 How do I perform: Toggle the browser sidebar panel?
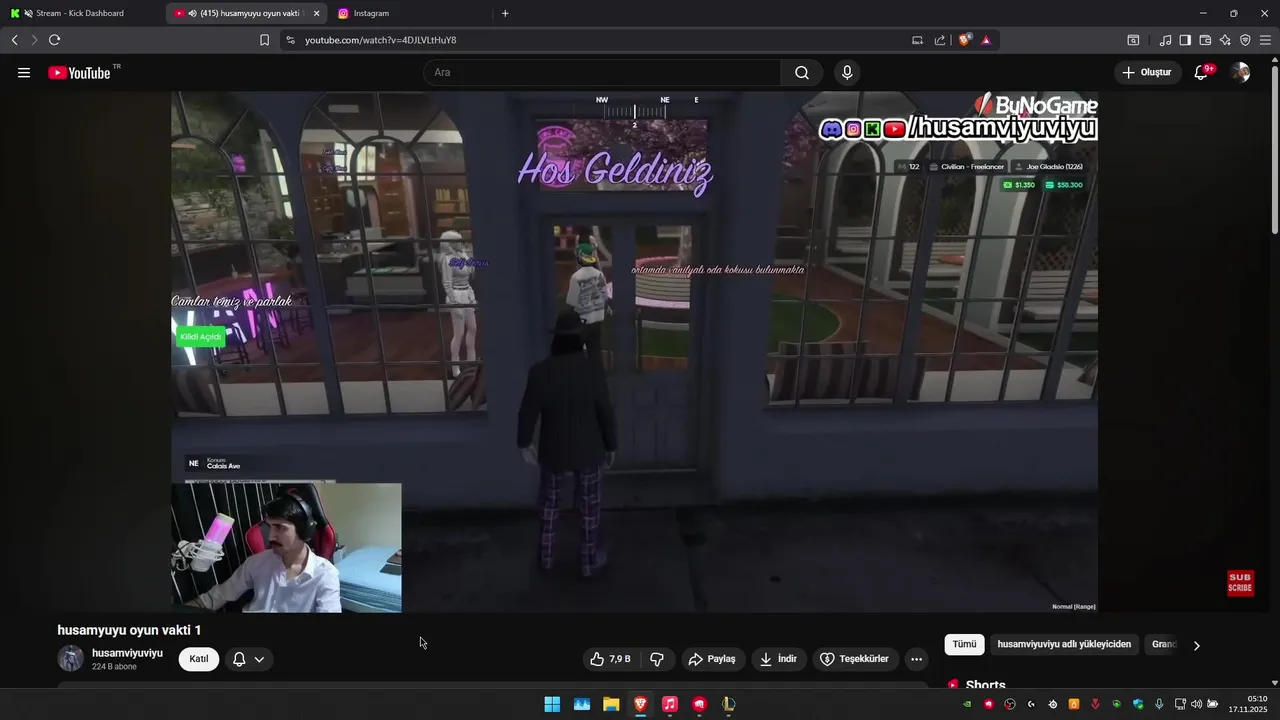(x=1185, y=40)
